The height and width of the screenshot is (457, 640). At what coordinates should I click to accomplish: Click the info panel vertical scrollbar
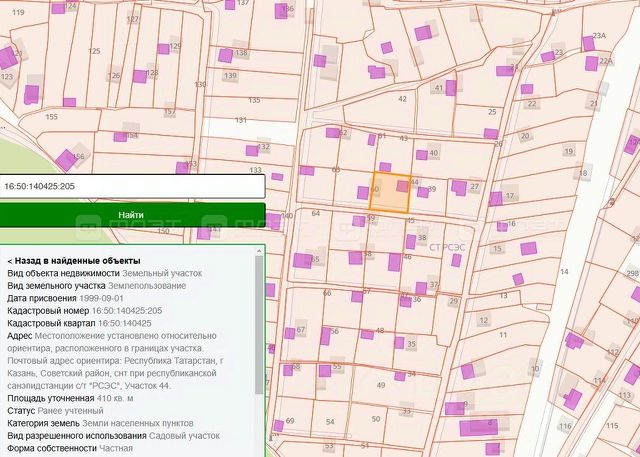pos(259,325)
